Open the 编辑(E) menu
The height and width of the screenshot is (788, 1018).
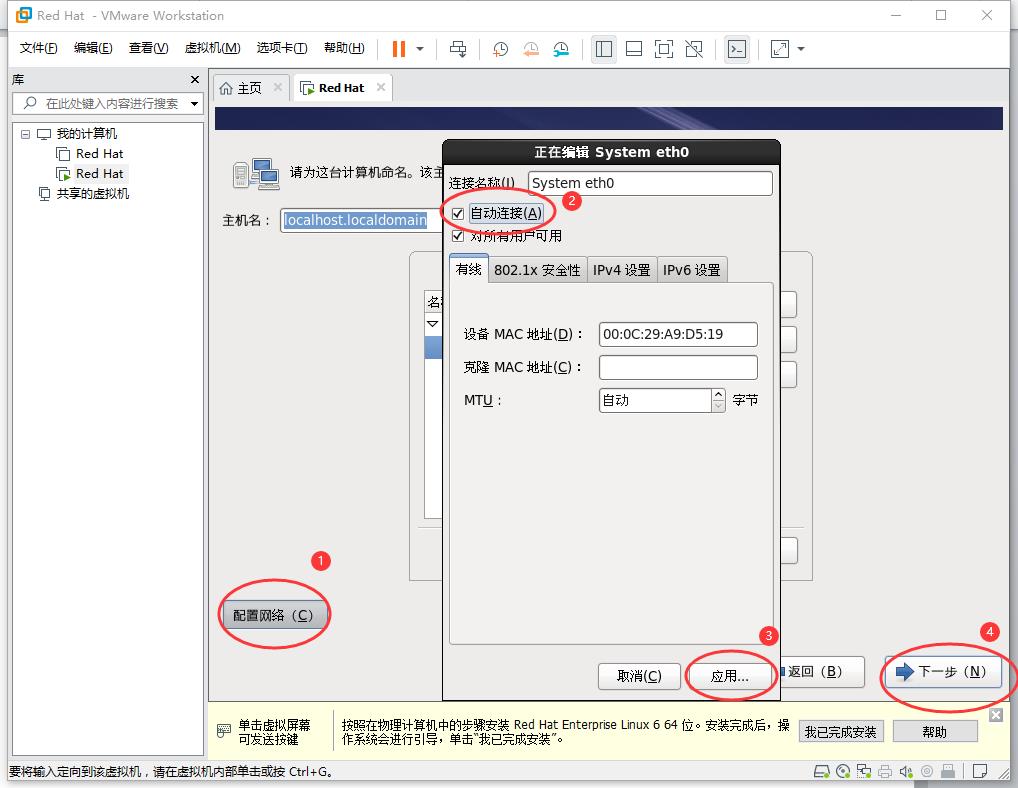tap(93, 48)
